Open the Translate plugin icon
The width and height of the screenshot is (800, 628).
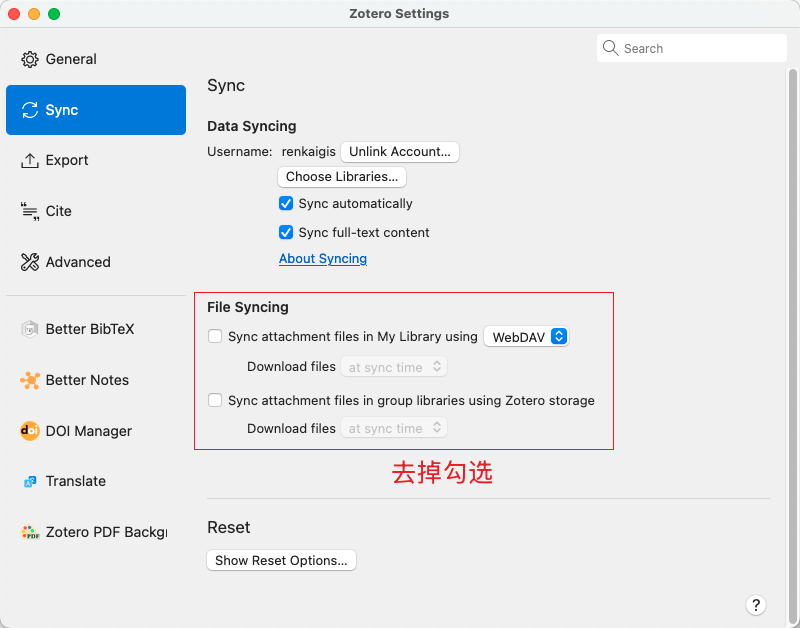30,481
